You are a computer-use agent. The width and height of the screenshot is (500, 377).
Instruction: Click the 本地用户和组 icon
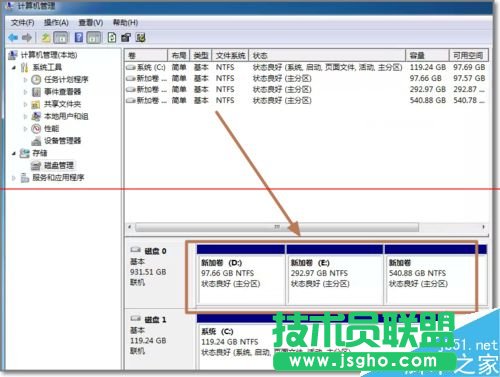36,116
